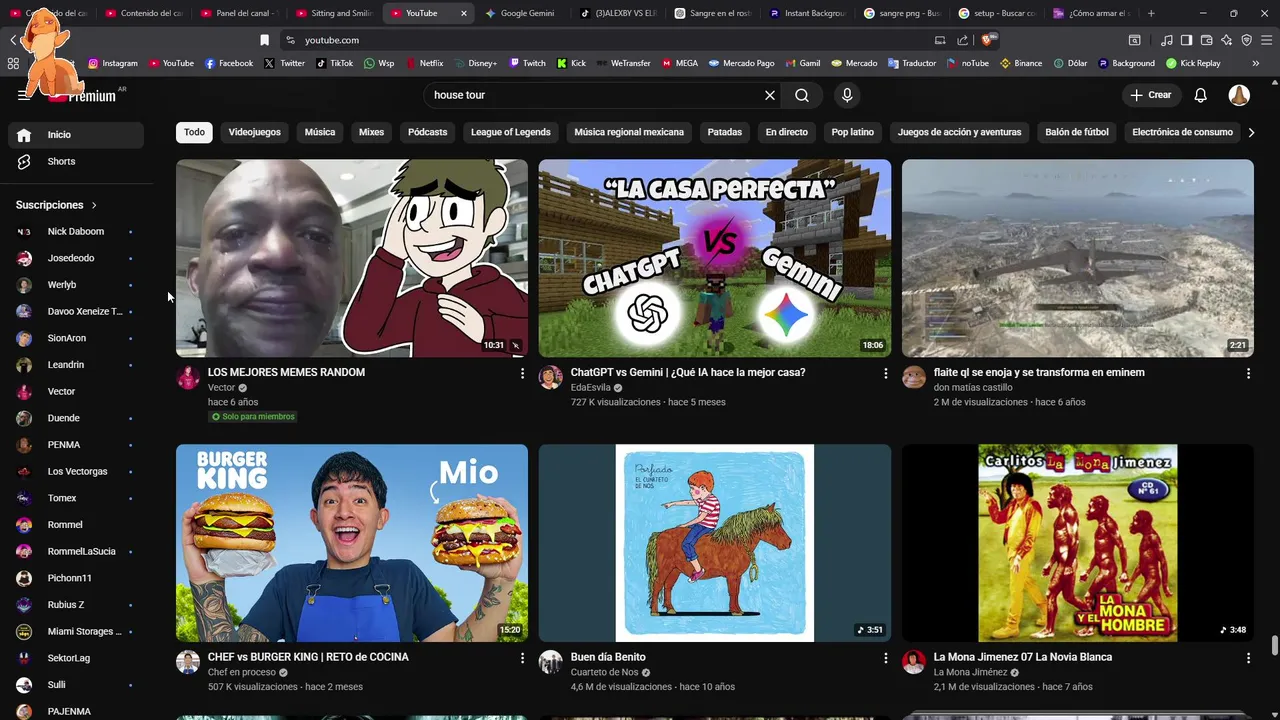Open YouTube notifications bell
The width and height of the screenshot is (1280, 720).
pos(1201,95)
